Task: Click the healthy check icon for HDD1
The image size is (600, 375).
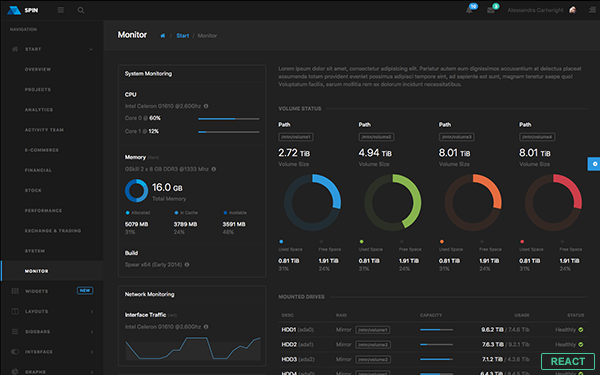Action: click(581, 329)
